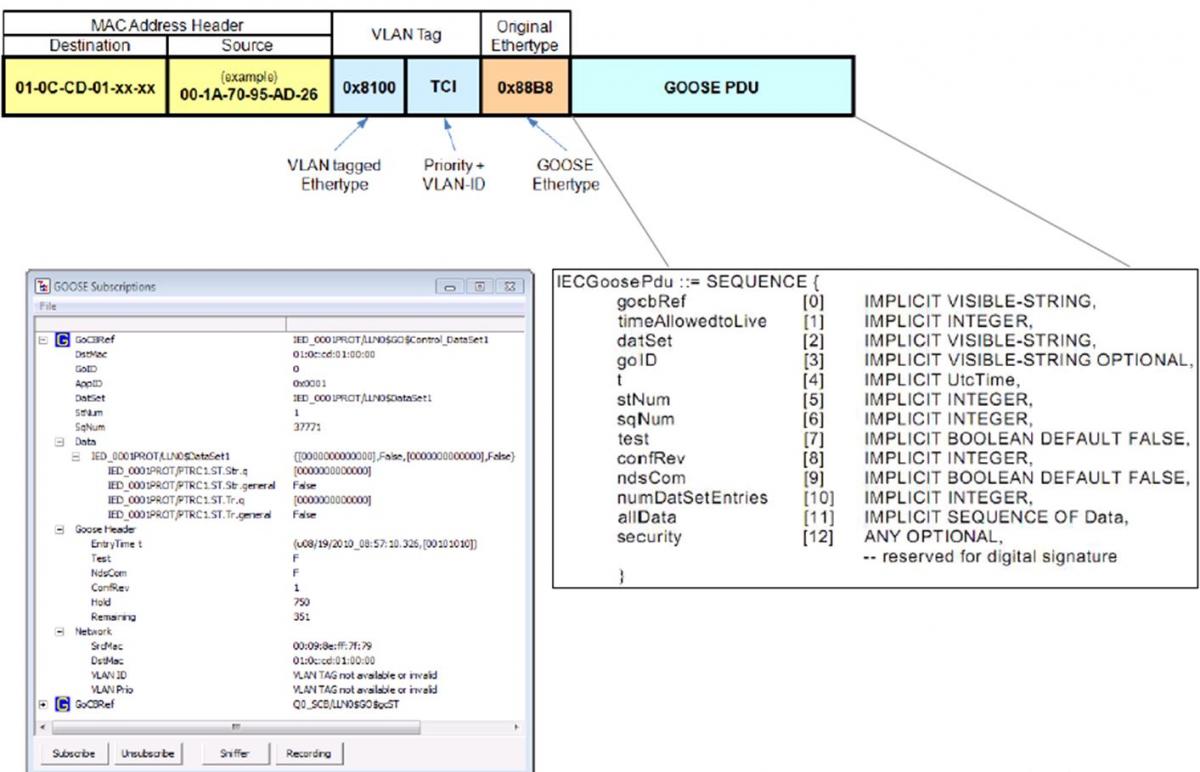Click the destination MAC box 01-0C-CD-01-xx-xx
Image resolution: width=1200 pixels, height=772 pixels.
[85, 87]
